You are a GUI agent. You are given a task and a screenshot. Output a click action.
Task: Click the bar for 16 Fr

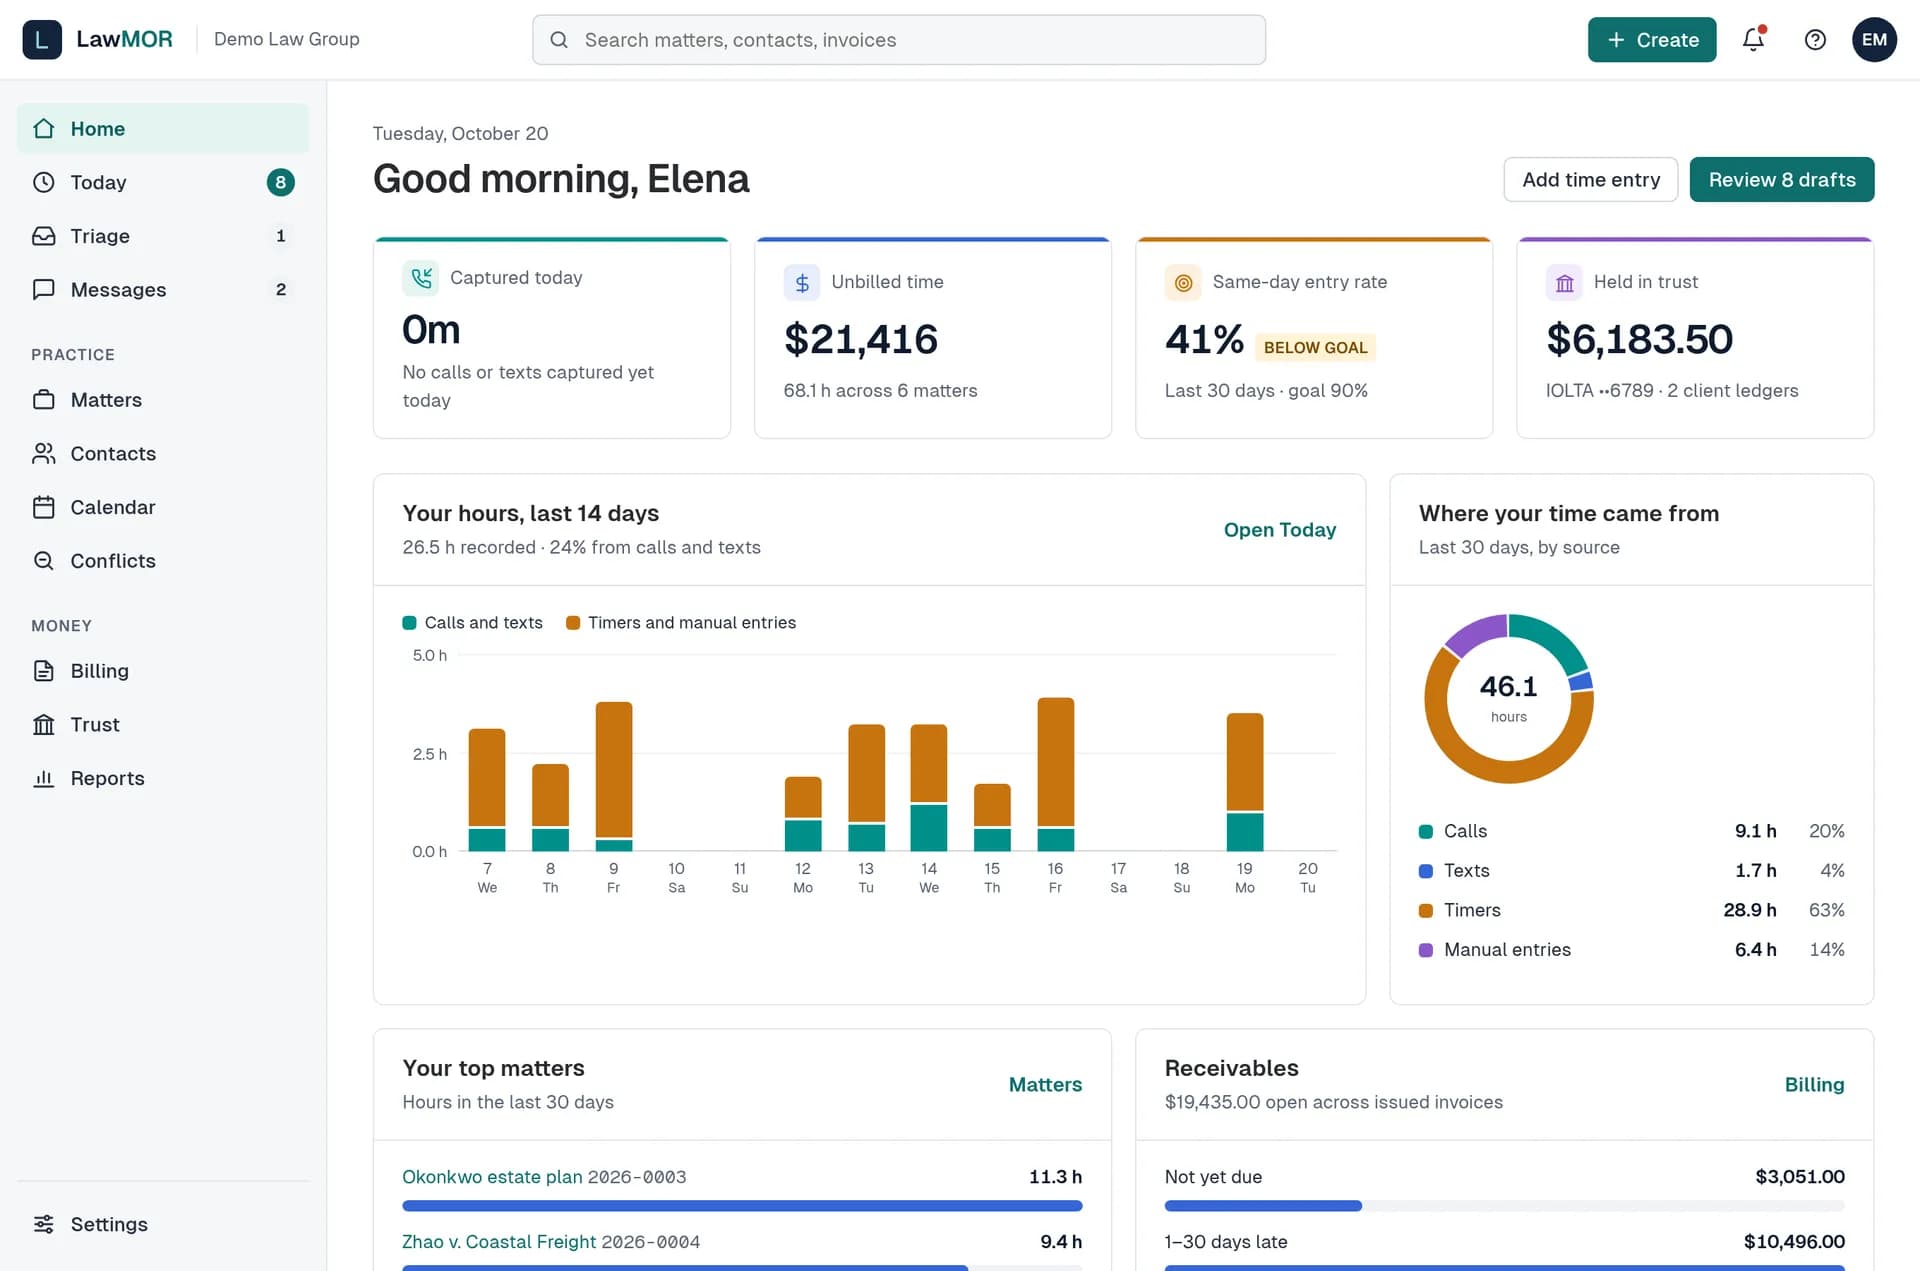pos(1055,774)
